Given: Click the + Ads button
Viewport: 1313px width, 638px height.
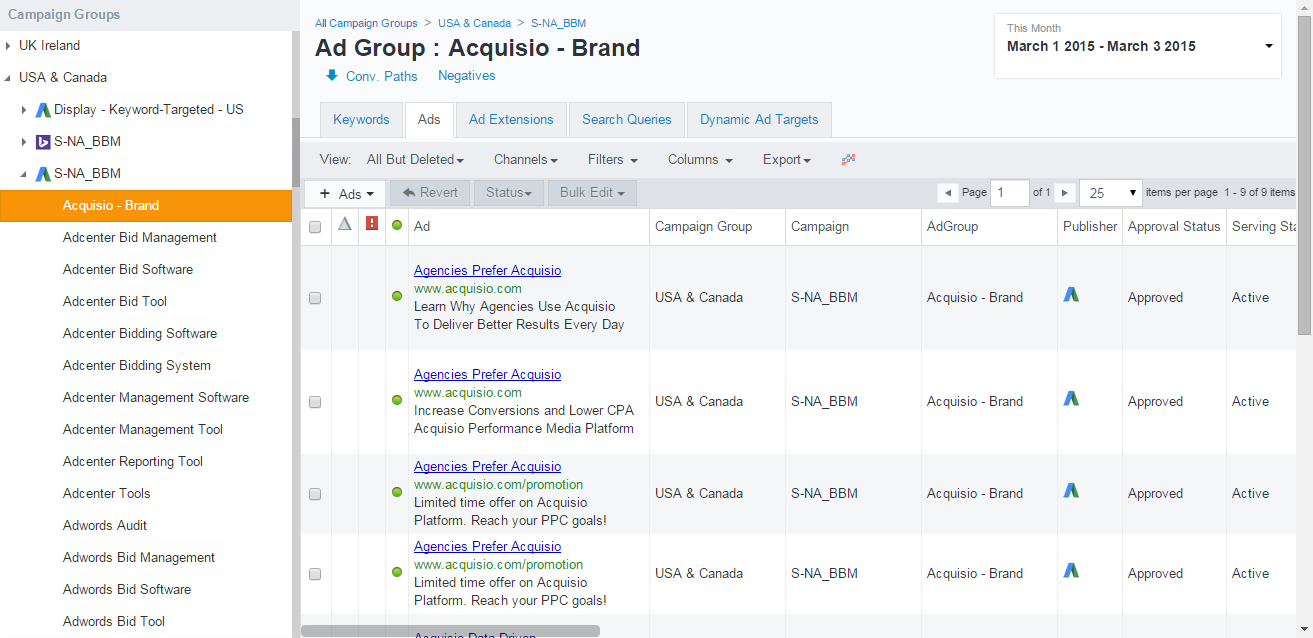Looking at the screenshot, I should [345, 193].
